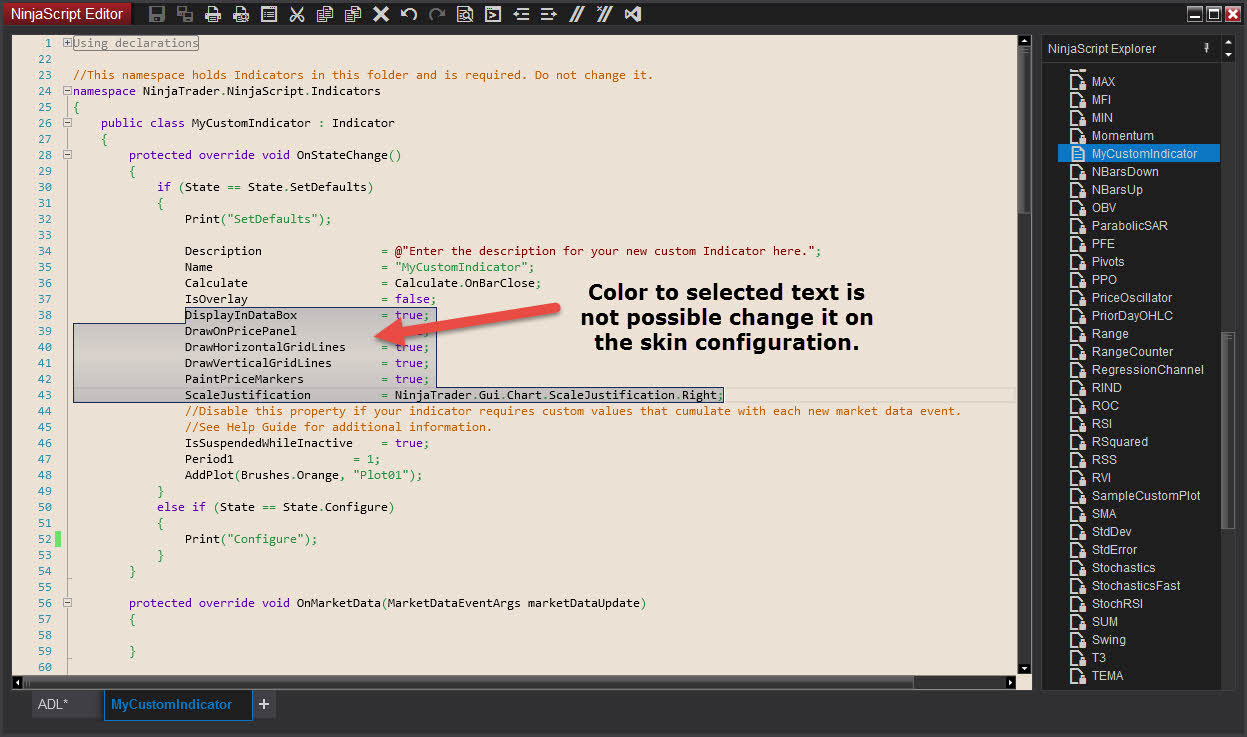
Task: Collapse the OnStateChange method on line 28
Action: [x=67, y=155]
